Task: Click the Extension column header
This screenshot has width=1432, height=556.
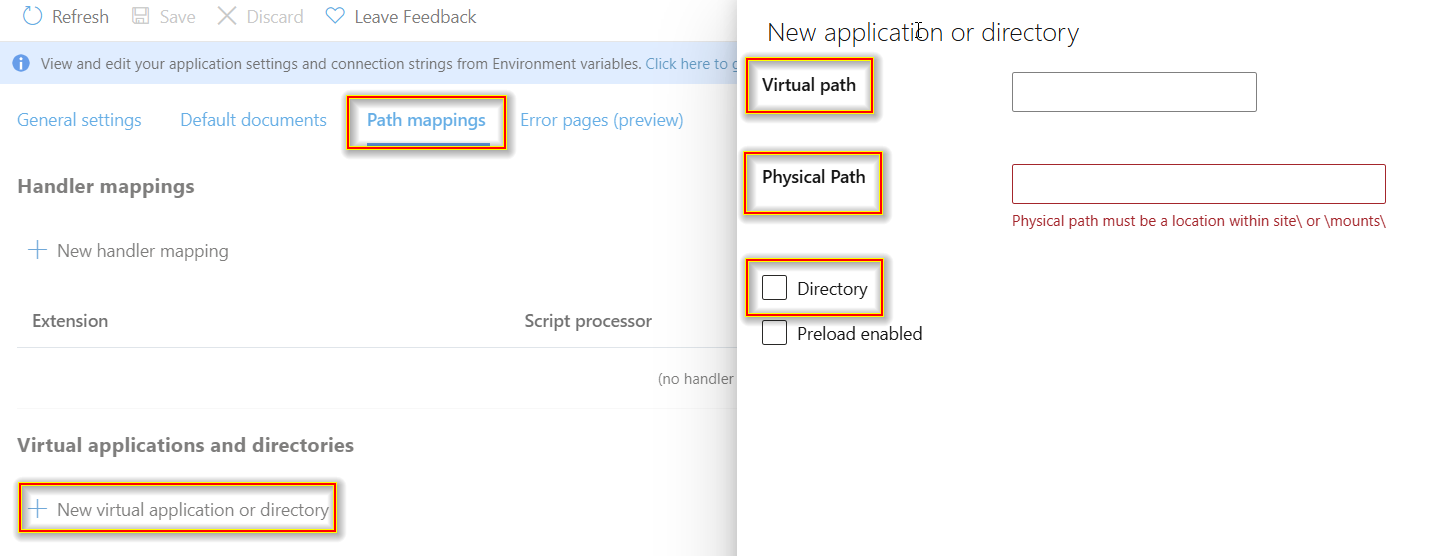Action: click(x=70, y=321)
